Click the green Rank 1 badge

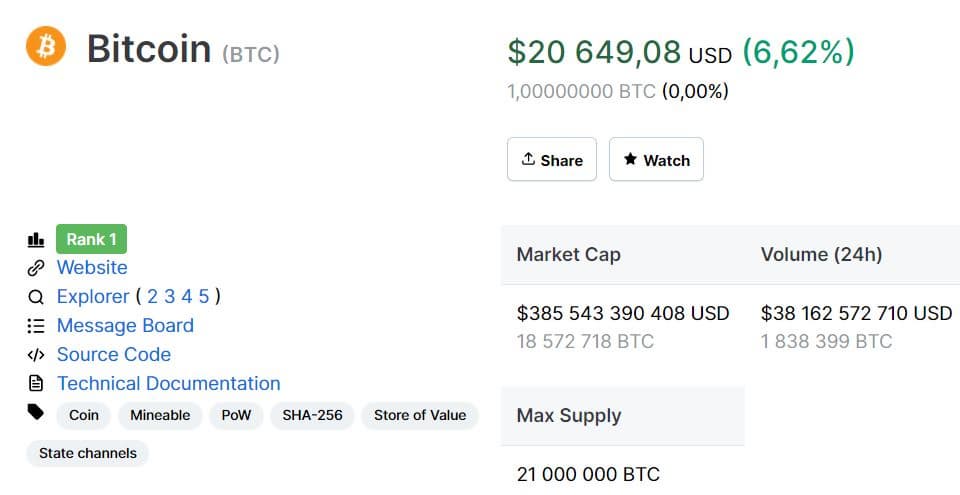pyautogui.click(x=92, y=240)
